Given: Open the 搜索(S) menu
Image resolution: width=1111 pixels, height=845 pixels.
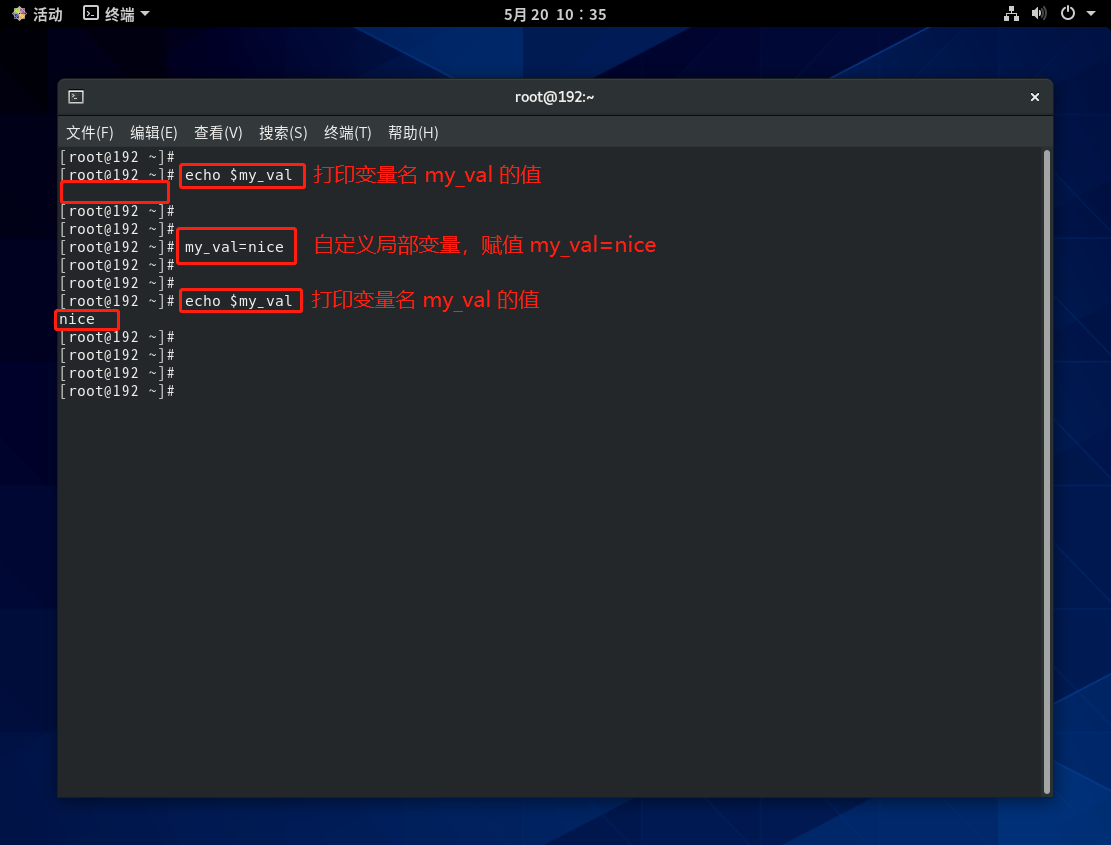Looking at the screenshot, I should [x=283, y=133].
